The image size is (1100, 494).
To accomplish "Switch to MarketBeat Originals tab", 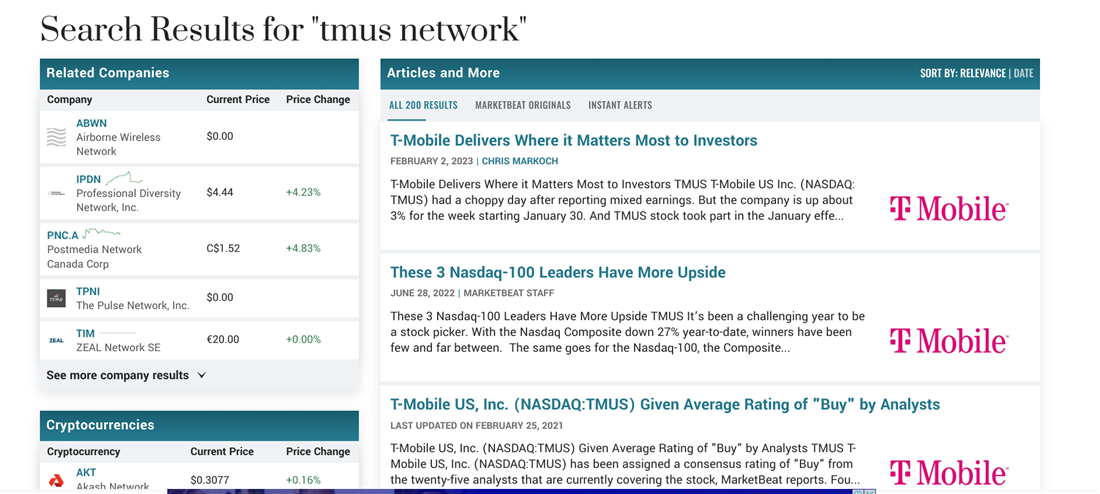I will pyautogui.click(x=523, y=105).
